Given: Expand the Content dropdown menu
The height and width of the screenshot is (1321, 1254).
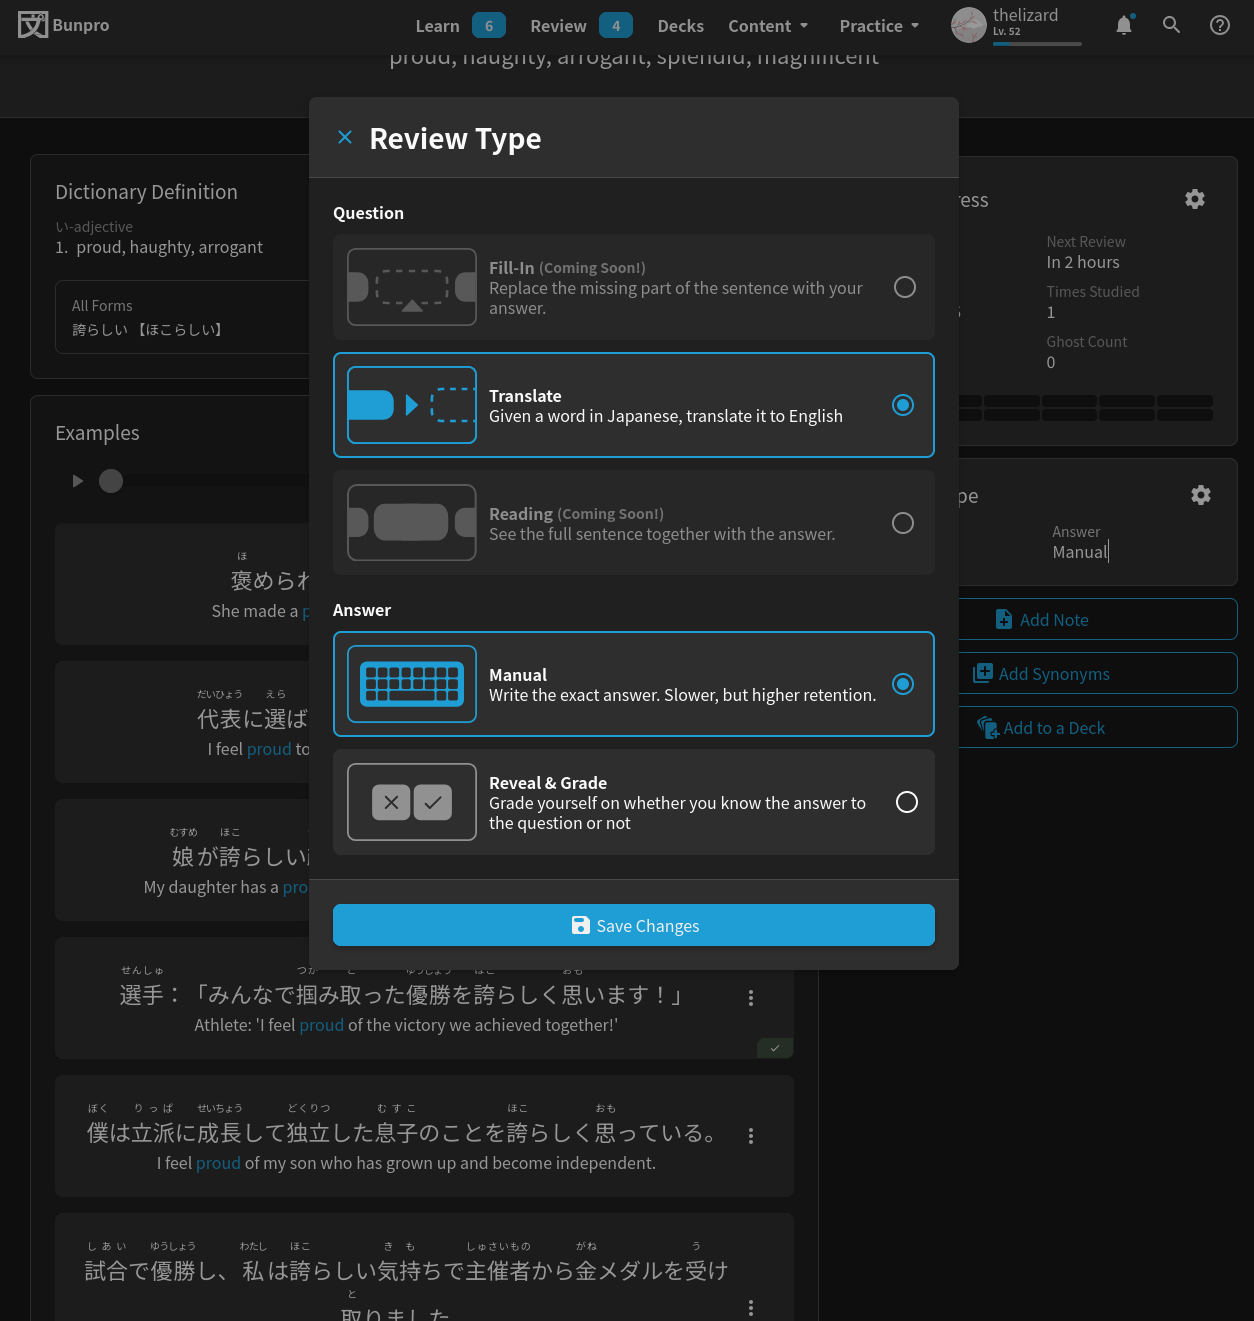Looking at the screenshot, I should [768, 26].
